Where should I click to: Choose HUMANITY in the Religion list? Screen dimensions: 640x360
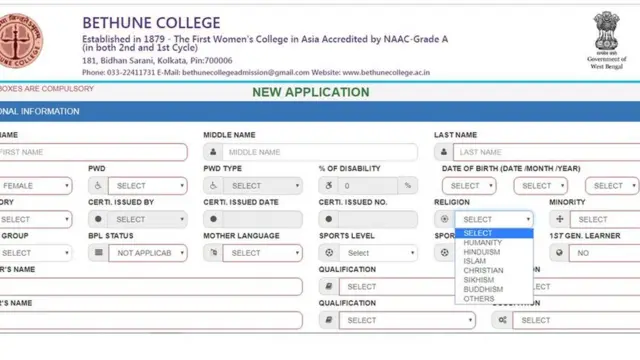click(494, 242)
